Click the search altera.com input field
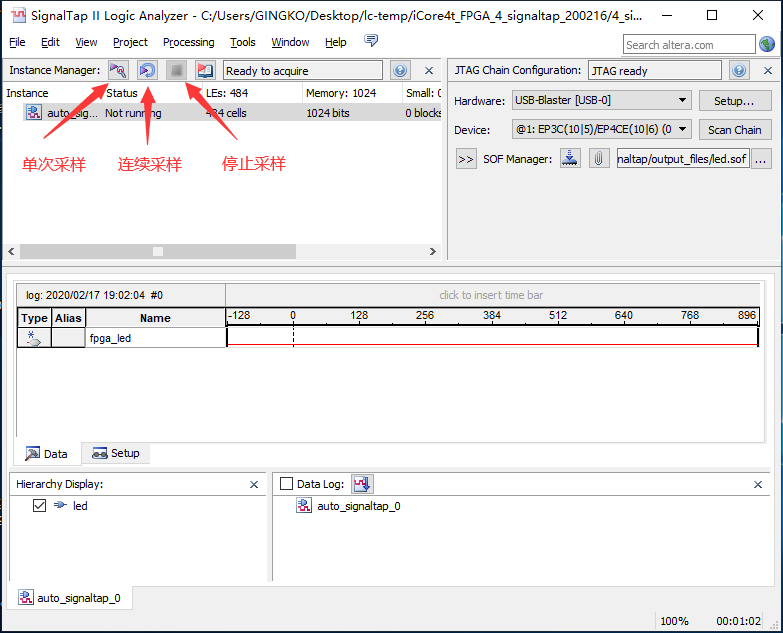The width and height of the screenshot is (783, 633). coord(688,44)
